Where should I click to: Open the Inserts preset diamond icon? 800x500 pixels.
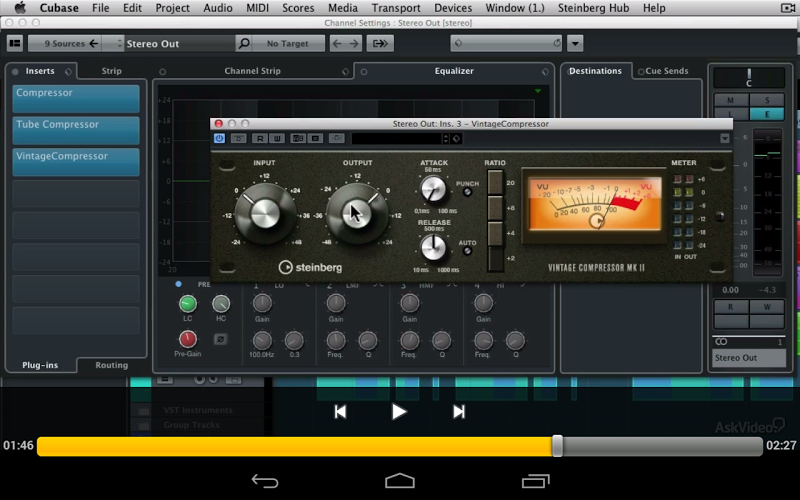click(x=68, y=71)
